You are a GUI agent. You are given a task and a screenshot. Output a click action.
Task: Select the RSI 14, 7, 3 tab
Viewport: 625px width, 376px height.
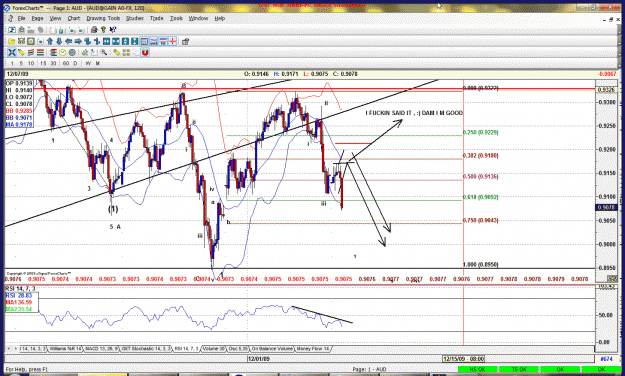pos(187,349)
